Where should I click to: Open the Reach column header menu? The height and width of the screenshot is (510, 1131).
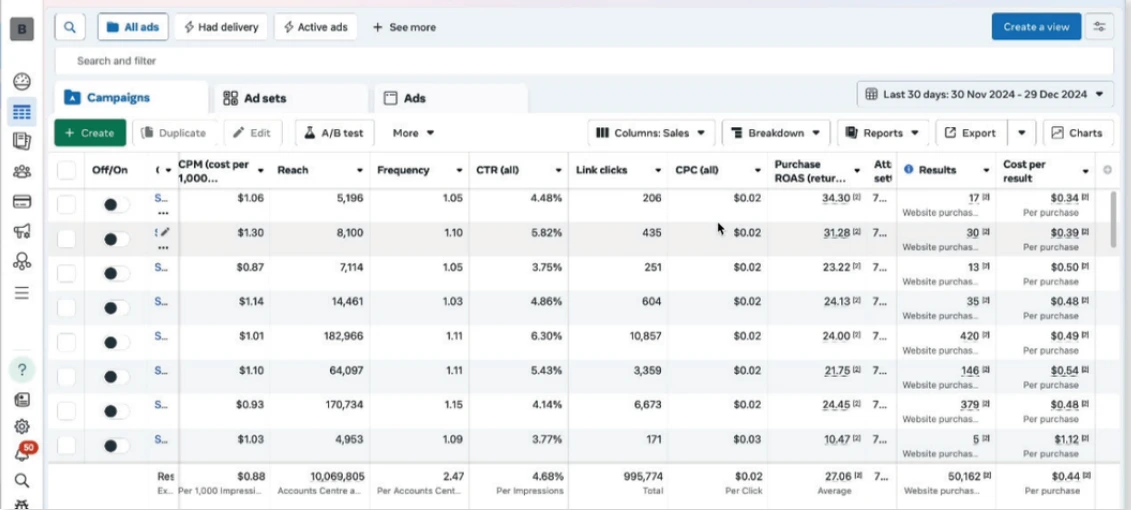359,171
